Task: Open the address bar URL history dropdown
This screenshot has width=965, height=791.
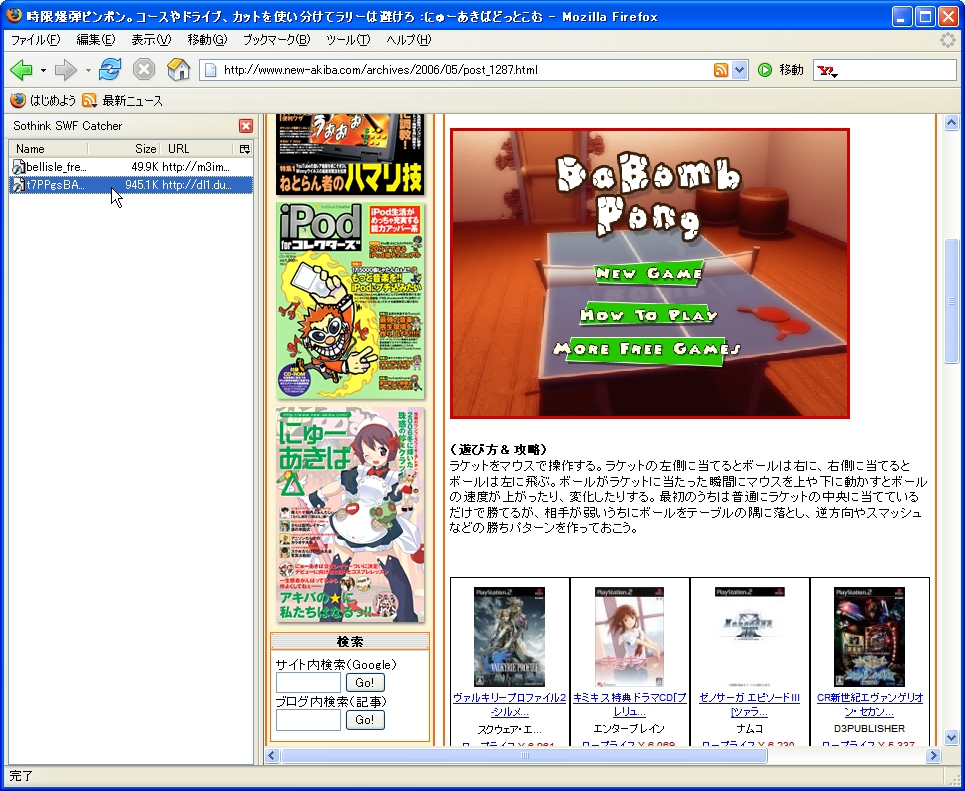Action: pos(740,70)
